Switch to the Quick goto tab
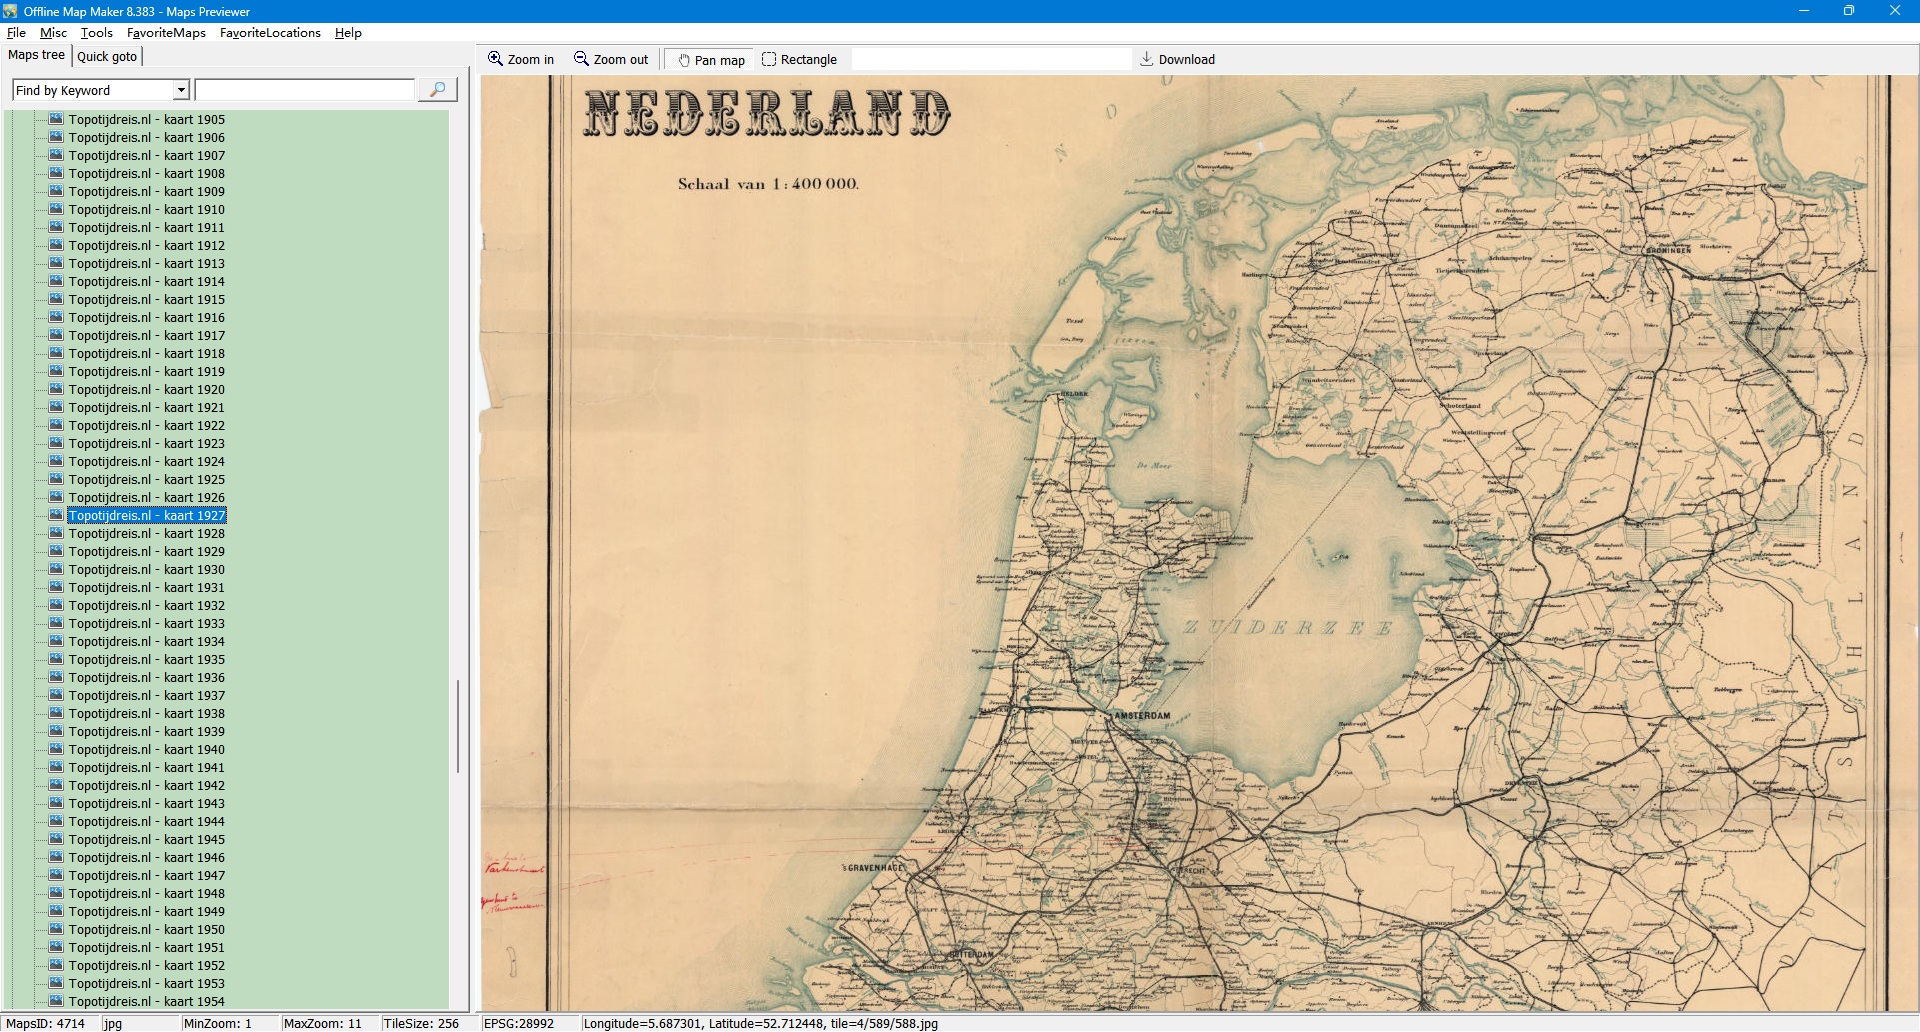This screenshot has width=1920, height=1032. 107,56
